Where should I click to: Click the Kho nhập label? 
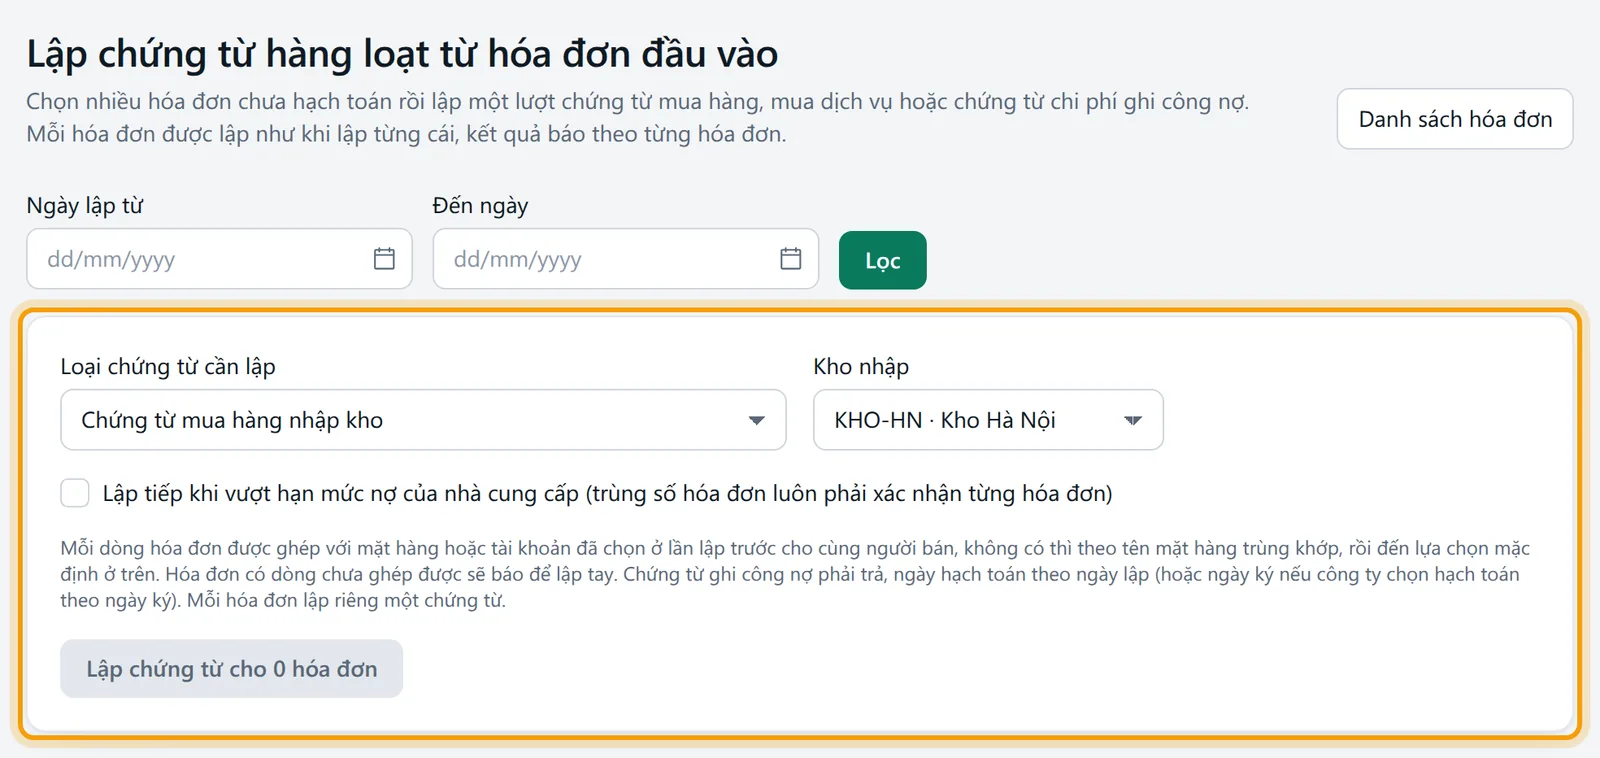pos(861,367)
